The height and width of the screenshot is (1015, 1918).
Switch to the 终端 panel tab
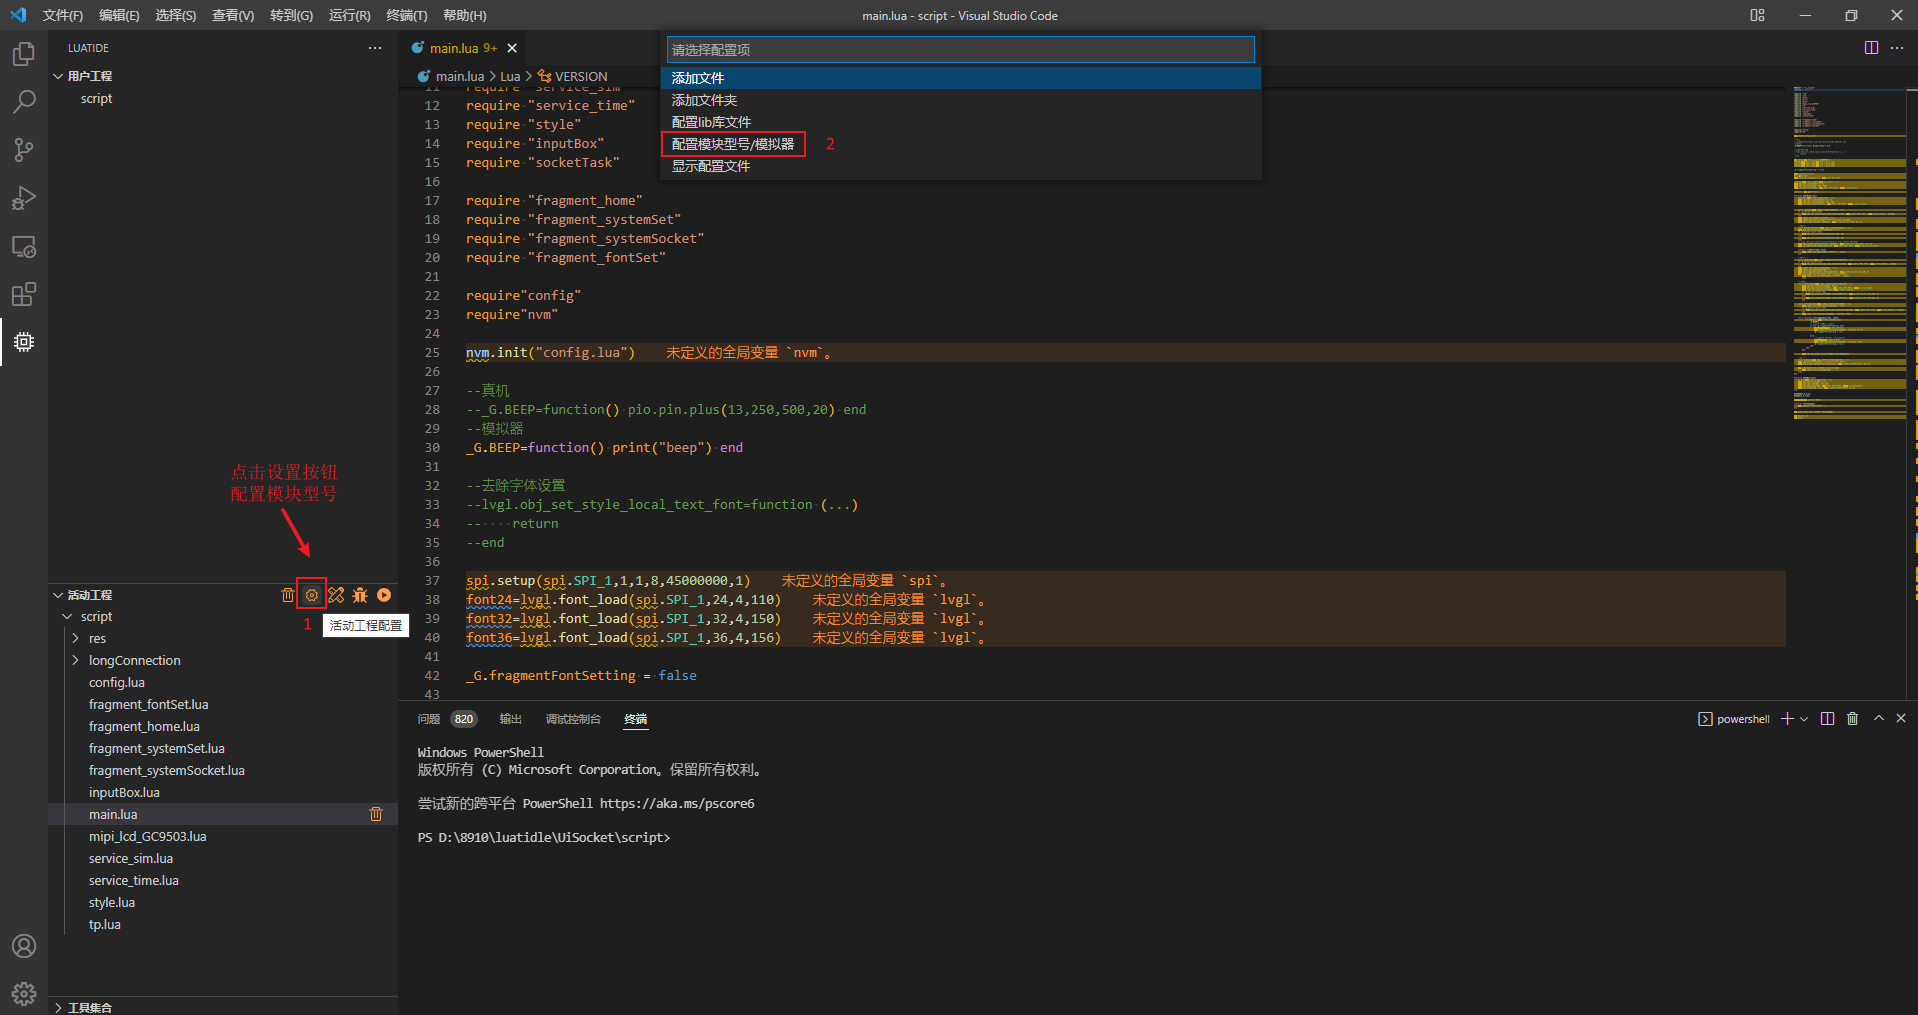636,719
